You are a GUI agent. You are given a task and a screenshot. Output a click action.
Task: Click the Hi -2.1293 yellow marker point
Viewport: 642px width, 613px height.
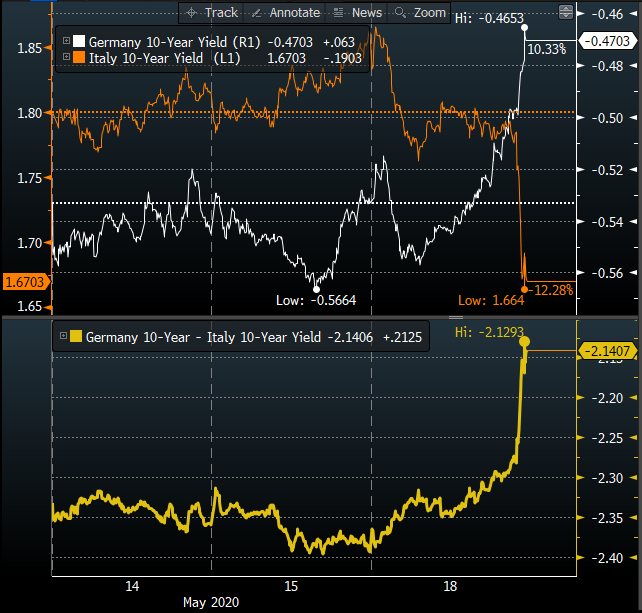[x=526, y=344]
